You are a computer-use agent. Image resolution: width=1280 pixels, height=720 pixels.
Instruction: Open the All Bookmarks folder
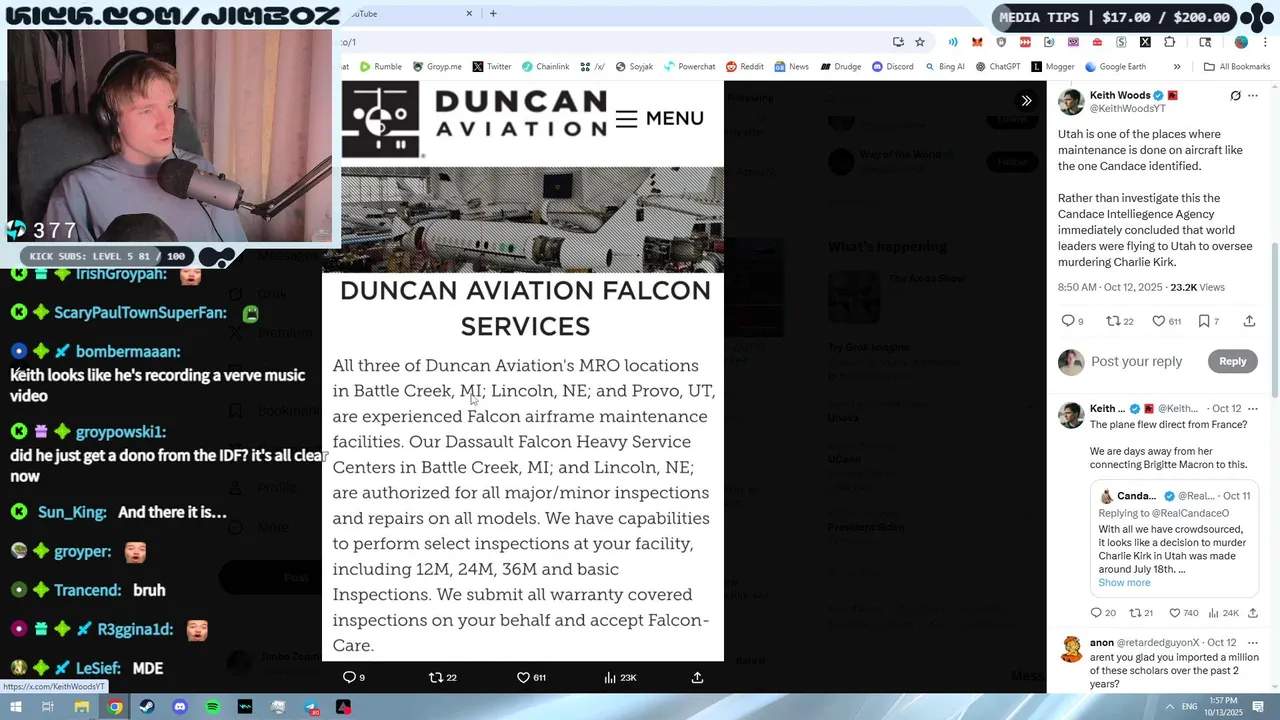1237,67
